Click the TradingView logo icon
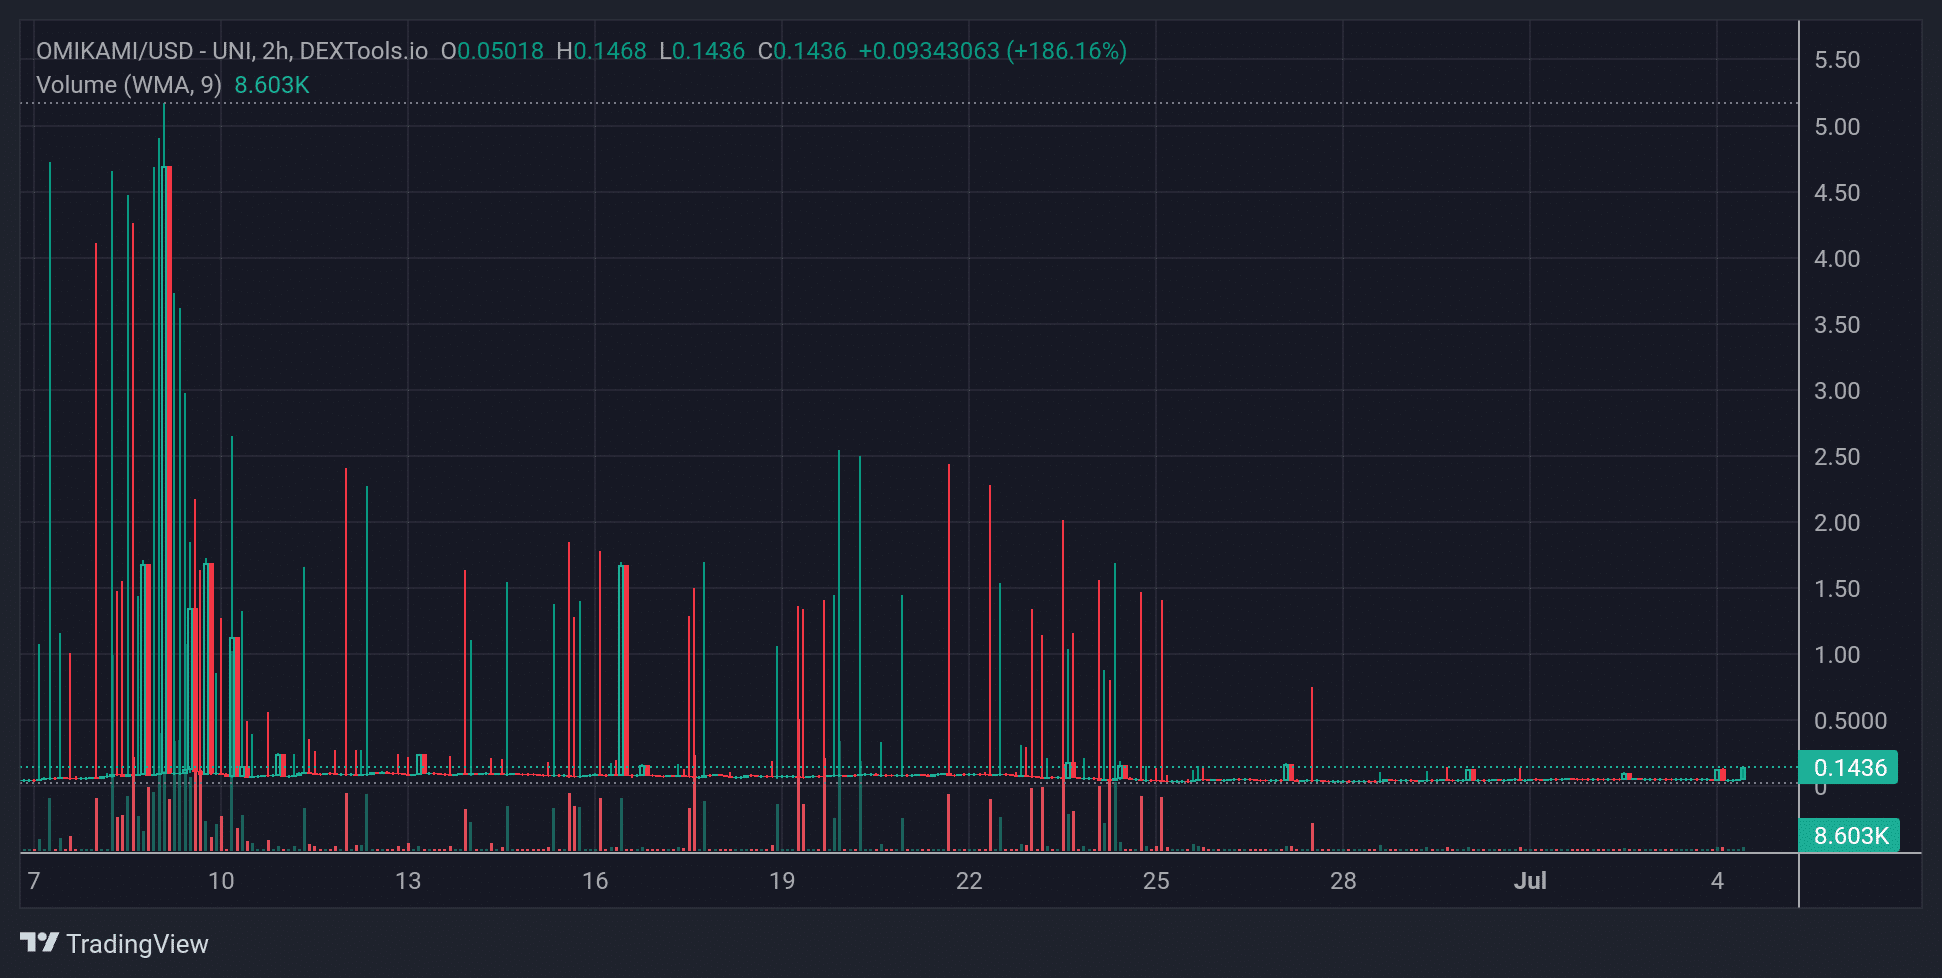Image resolution: width=1942 pixels, height=978 pixels. click(40, 943)
